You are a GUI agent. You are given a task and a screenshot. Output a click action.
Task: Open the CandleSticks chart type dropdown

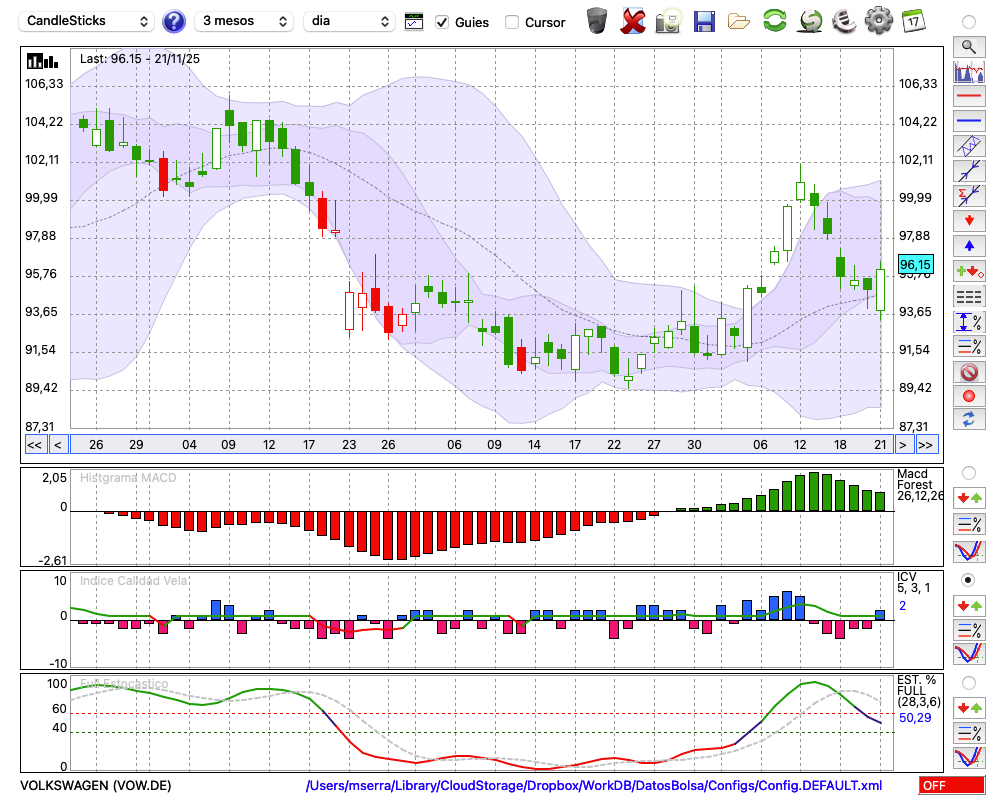pos(88,21)
